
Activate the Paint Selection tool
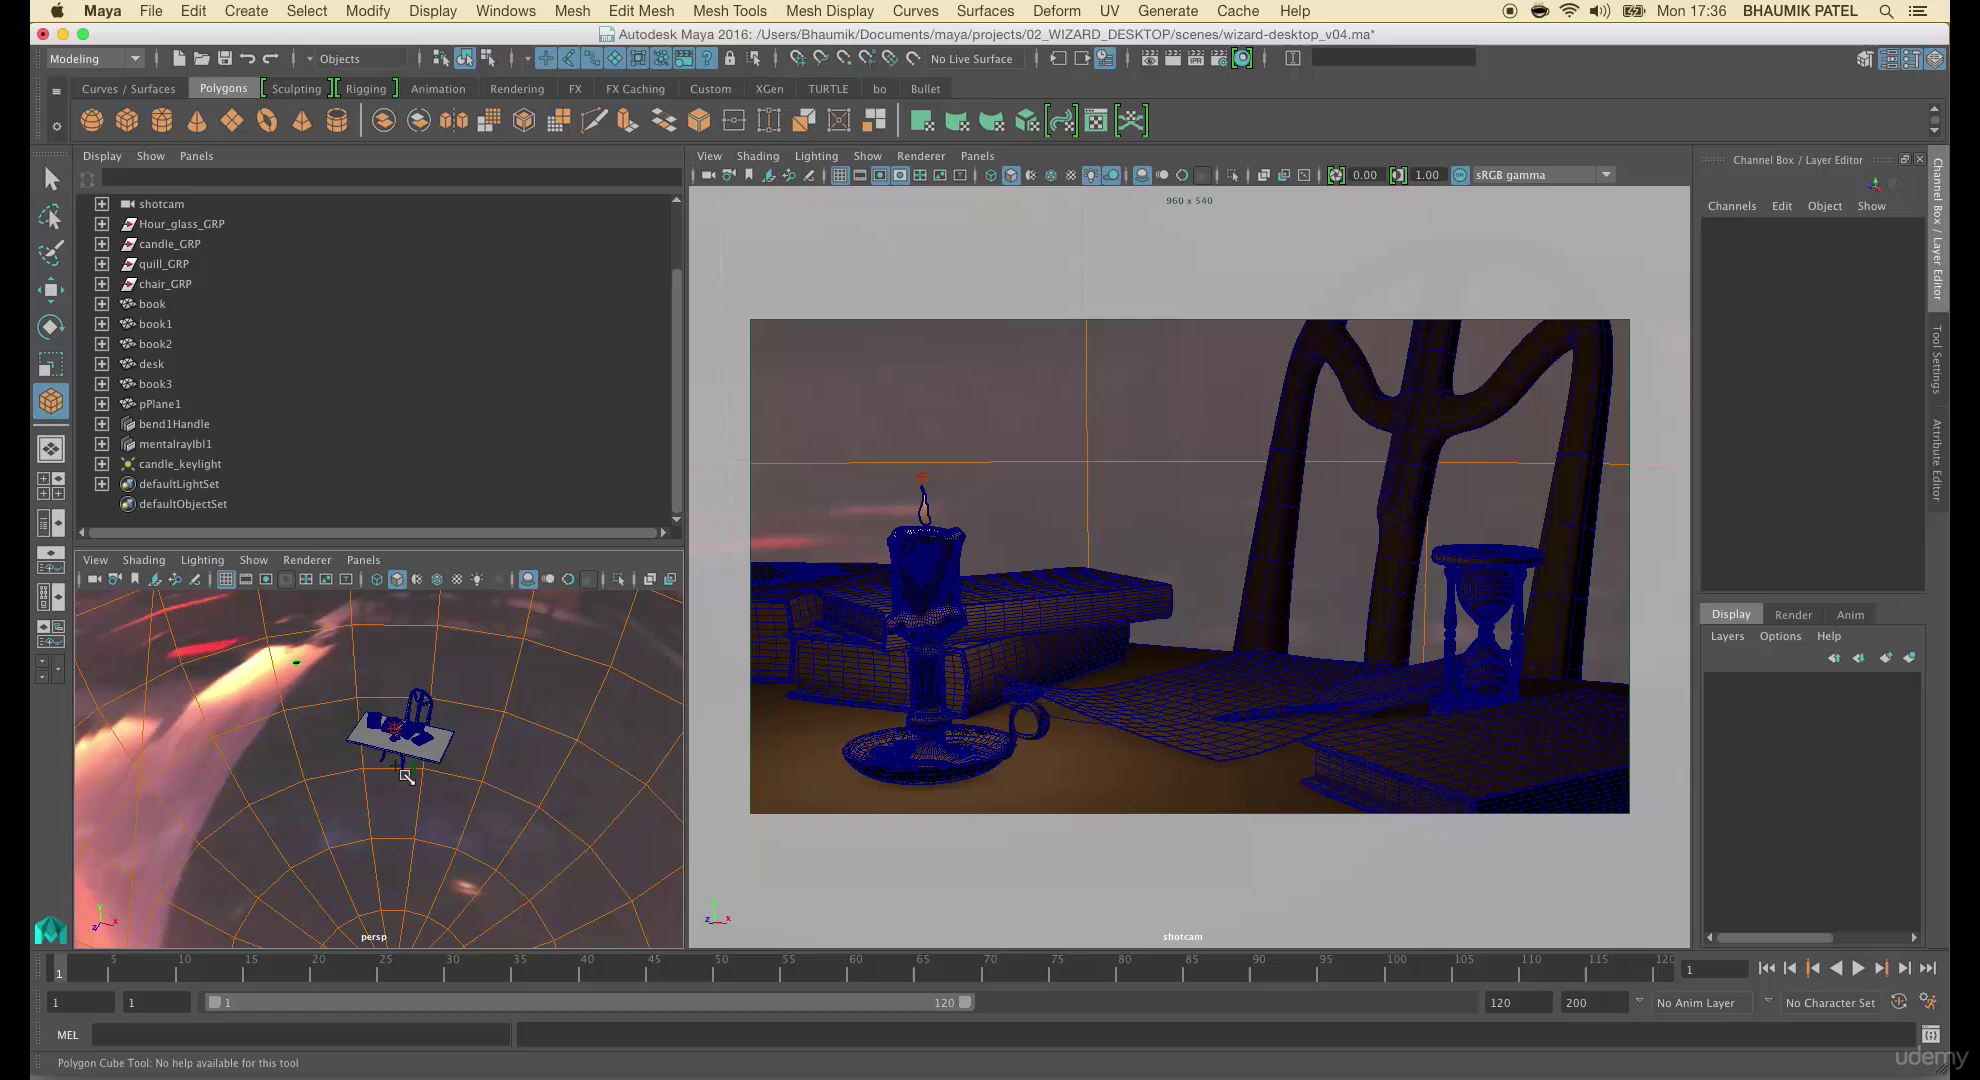point(51,253)
